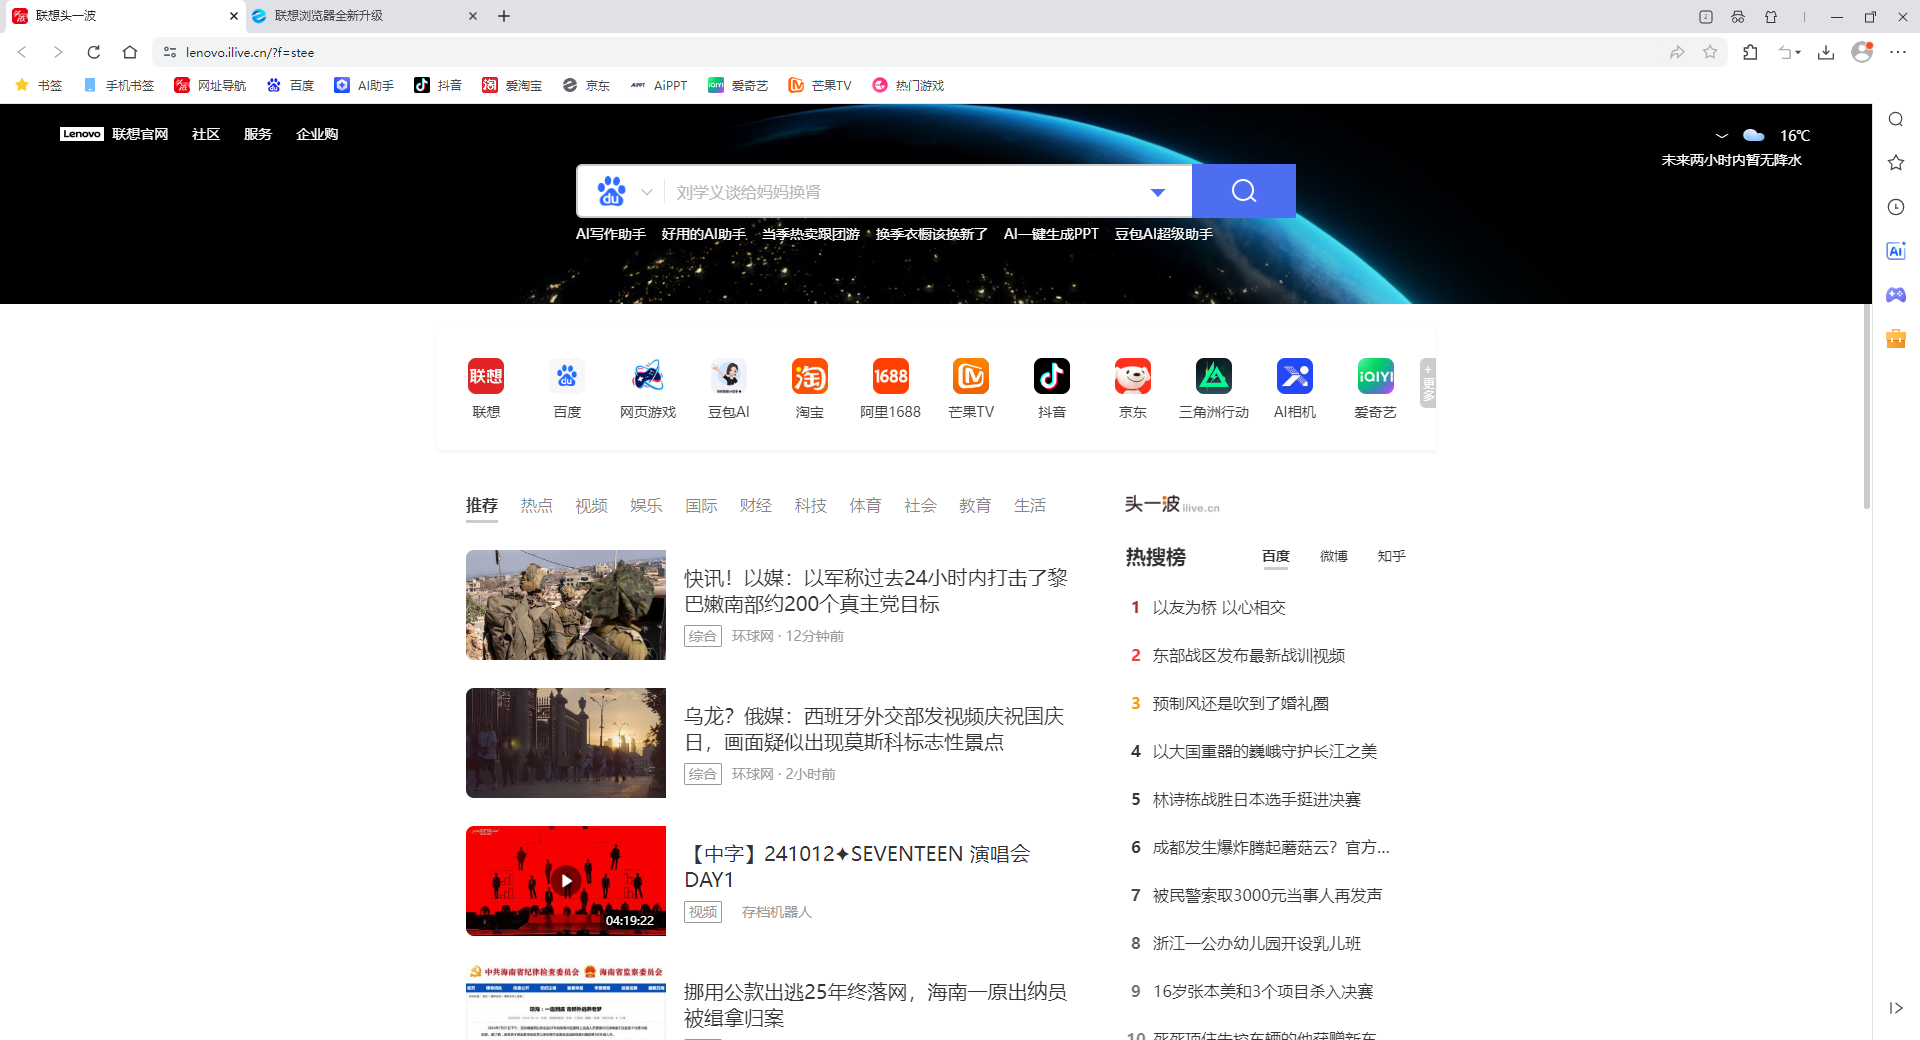Screen dimensions: 1920x1040
Task: Select the 知乎 hot list source
Action: click(x=1391, y=556)
